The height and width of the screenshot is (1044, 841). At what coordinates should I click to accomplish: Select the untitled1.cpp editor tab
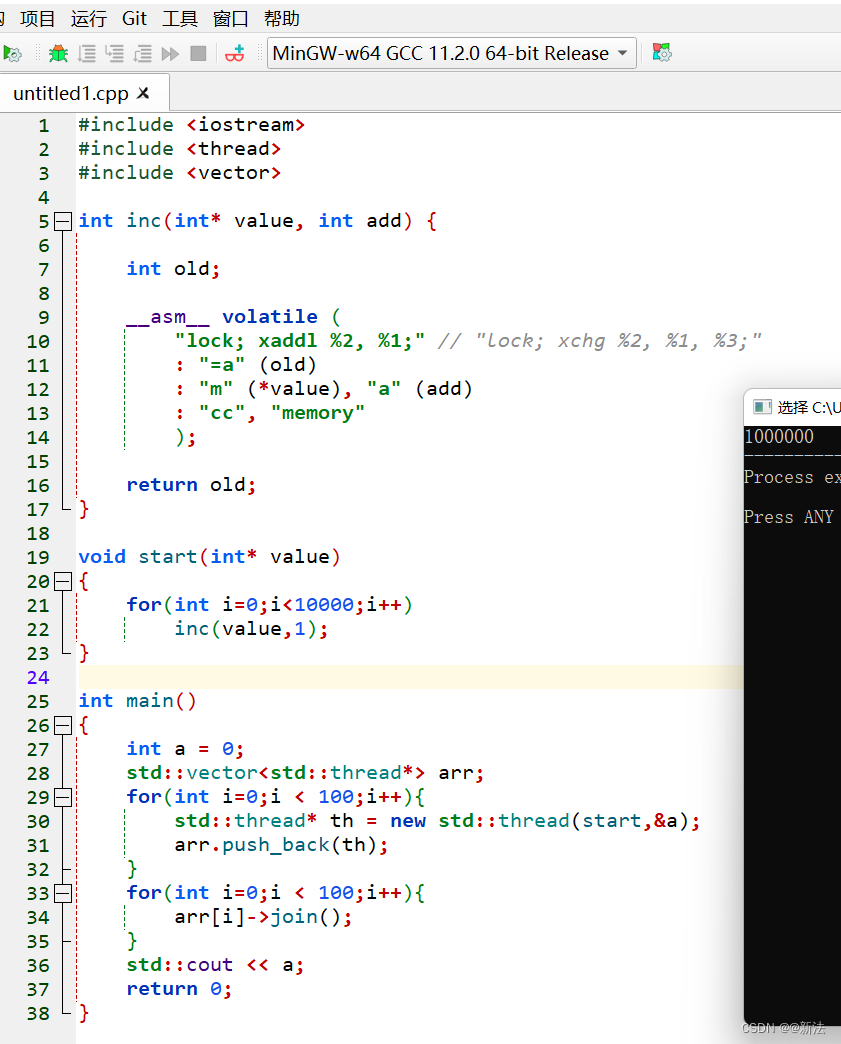coord(70,92)
